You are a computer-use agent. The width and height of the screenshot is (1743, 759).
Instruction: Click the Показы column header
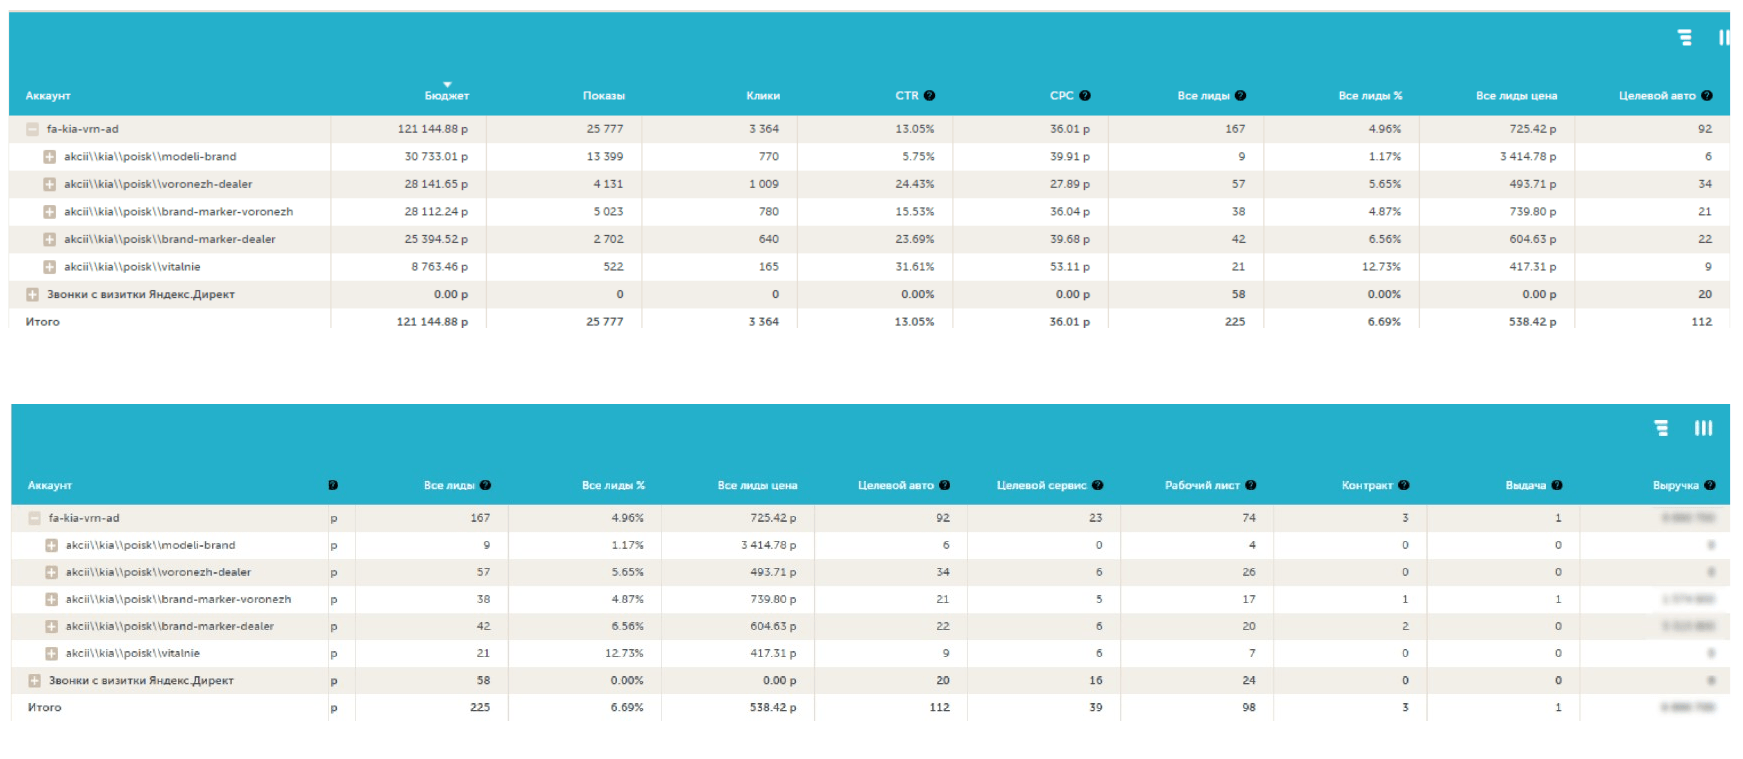pos(604,96)
